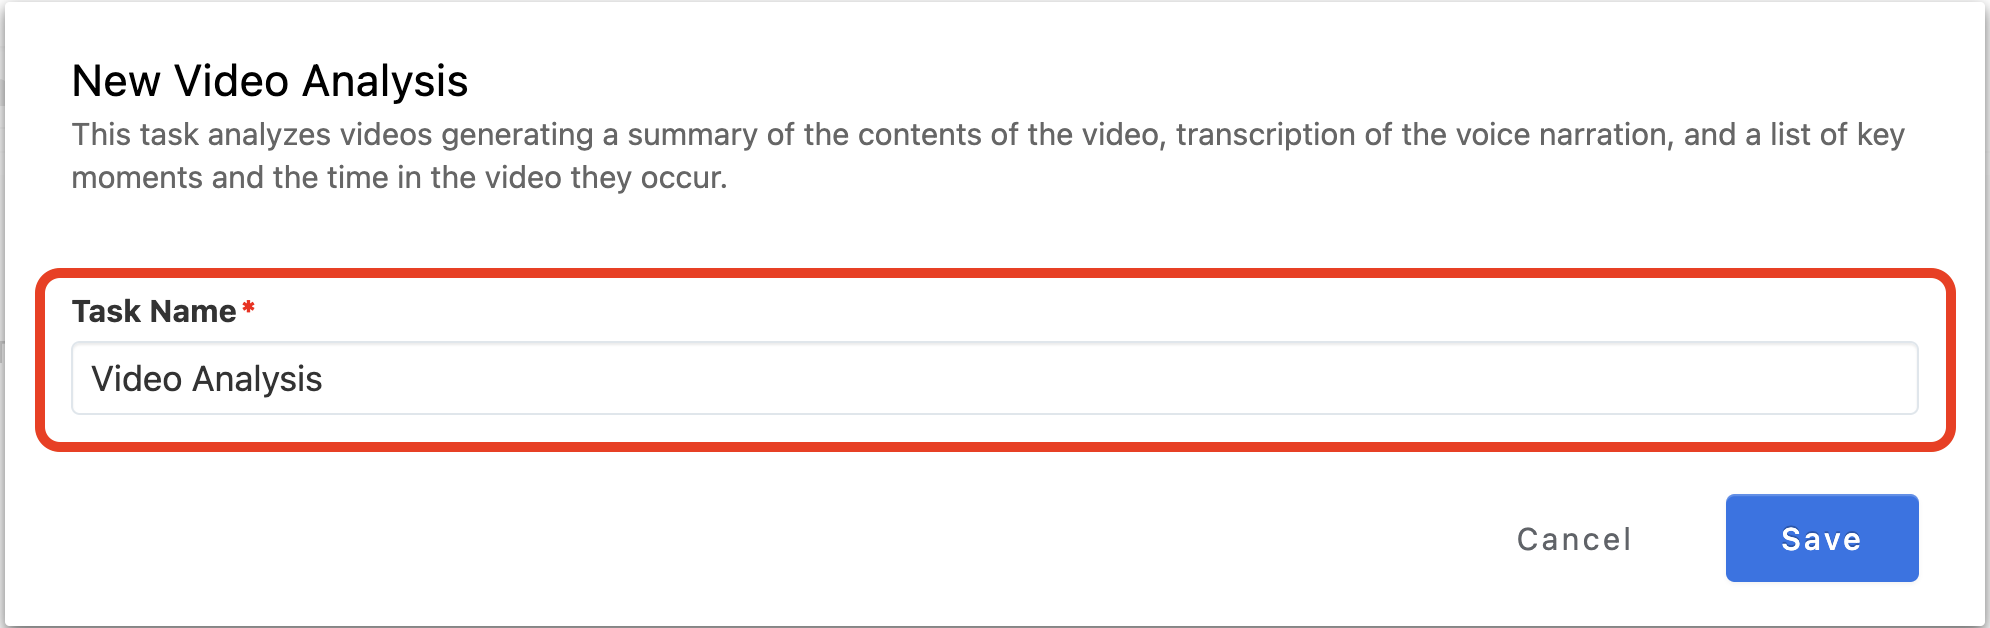Cancel the New Video Analysis dialog
The image size is (1990, 628).
(1574, 539)
